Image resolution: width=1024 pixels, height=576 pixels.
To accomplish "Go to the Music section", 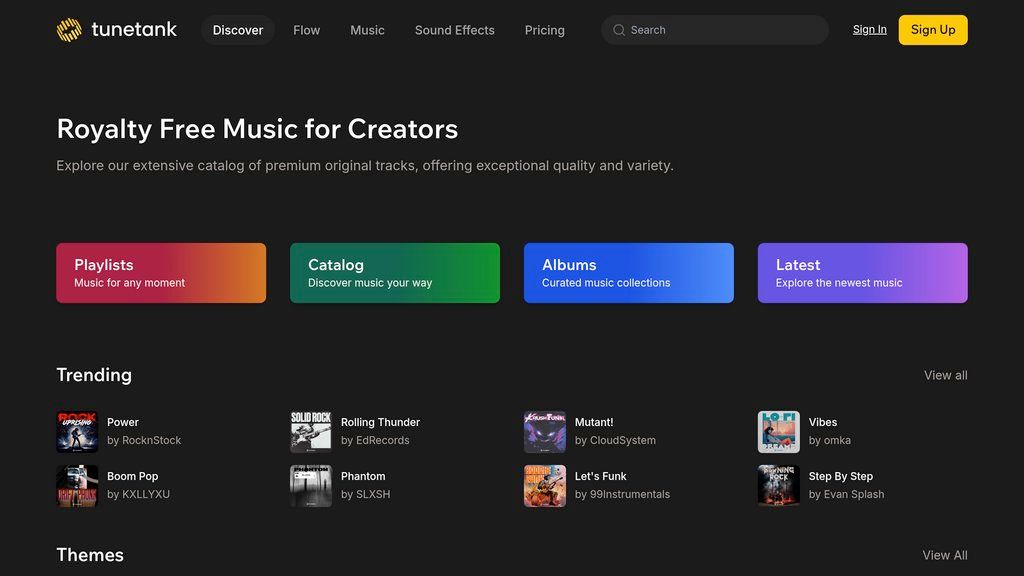I will [x=367, y=30].
